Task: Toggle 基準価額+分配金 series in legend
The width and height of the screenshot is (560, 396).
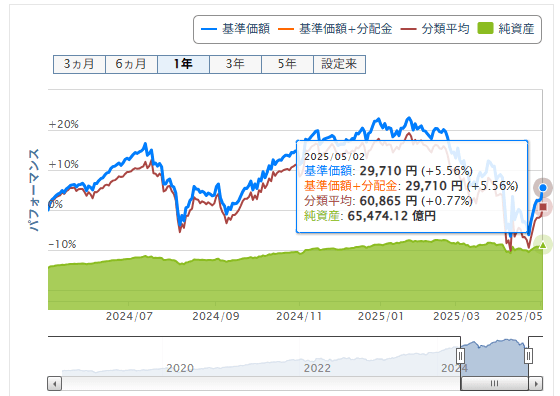Action: 335,29
